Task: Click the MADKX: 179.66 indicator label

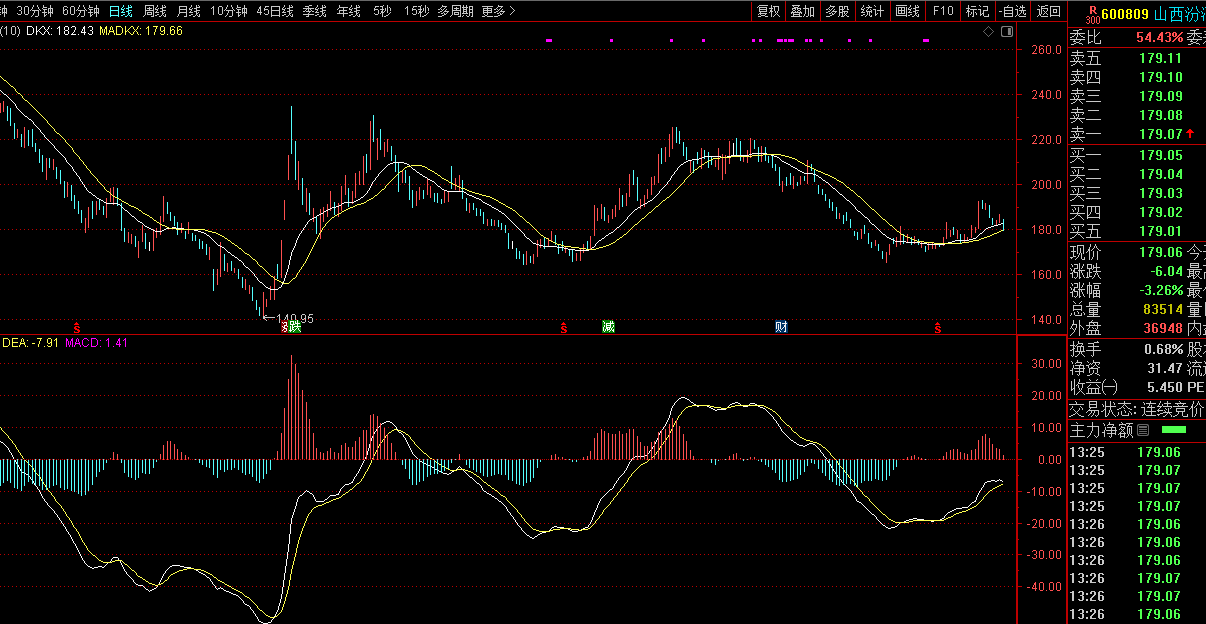Action: point(141,31)
